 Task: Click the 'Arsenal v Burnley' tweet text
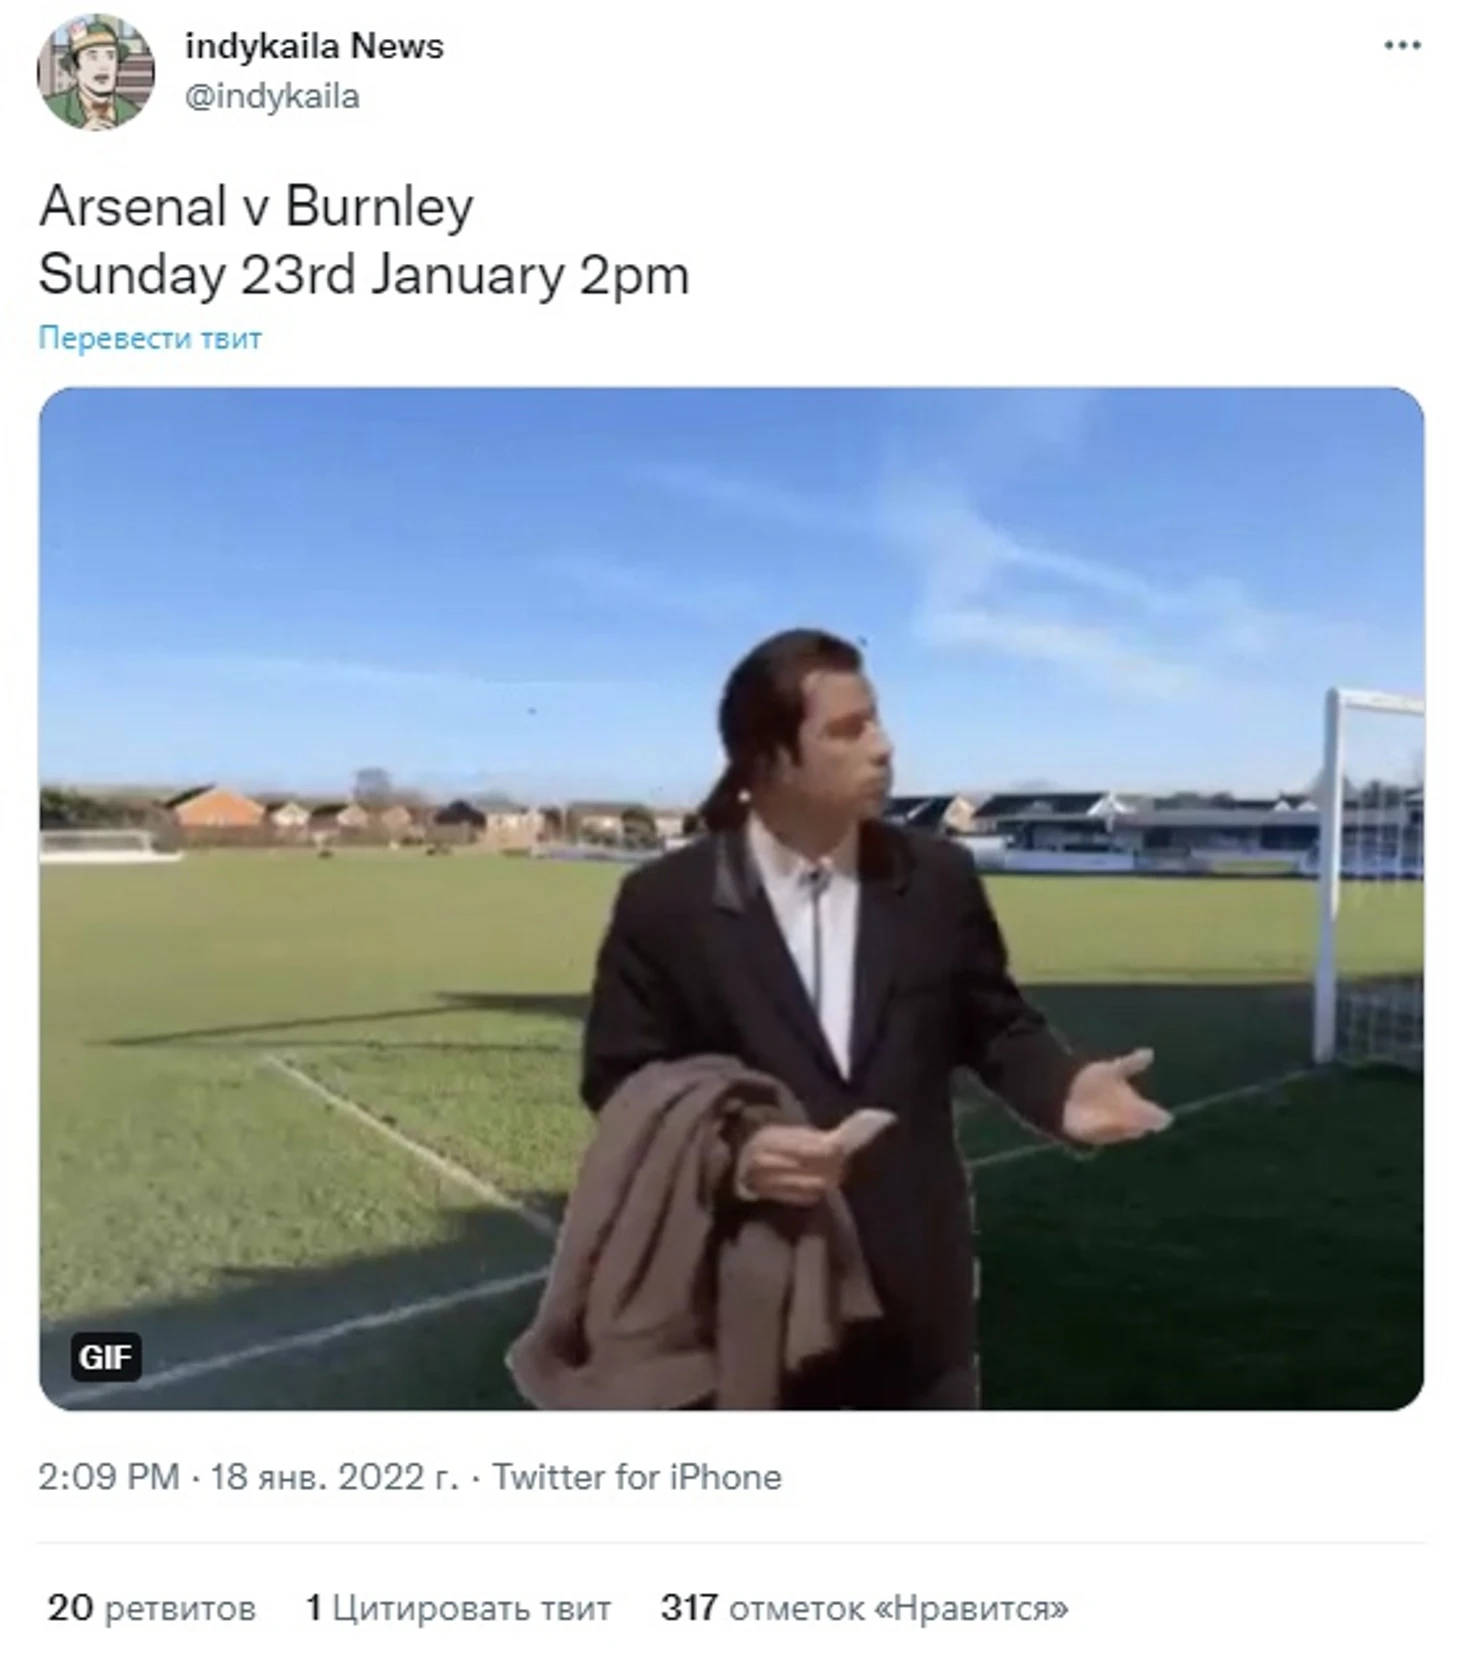click(x=256, y=207)
